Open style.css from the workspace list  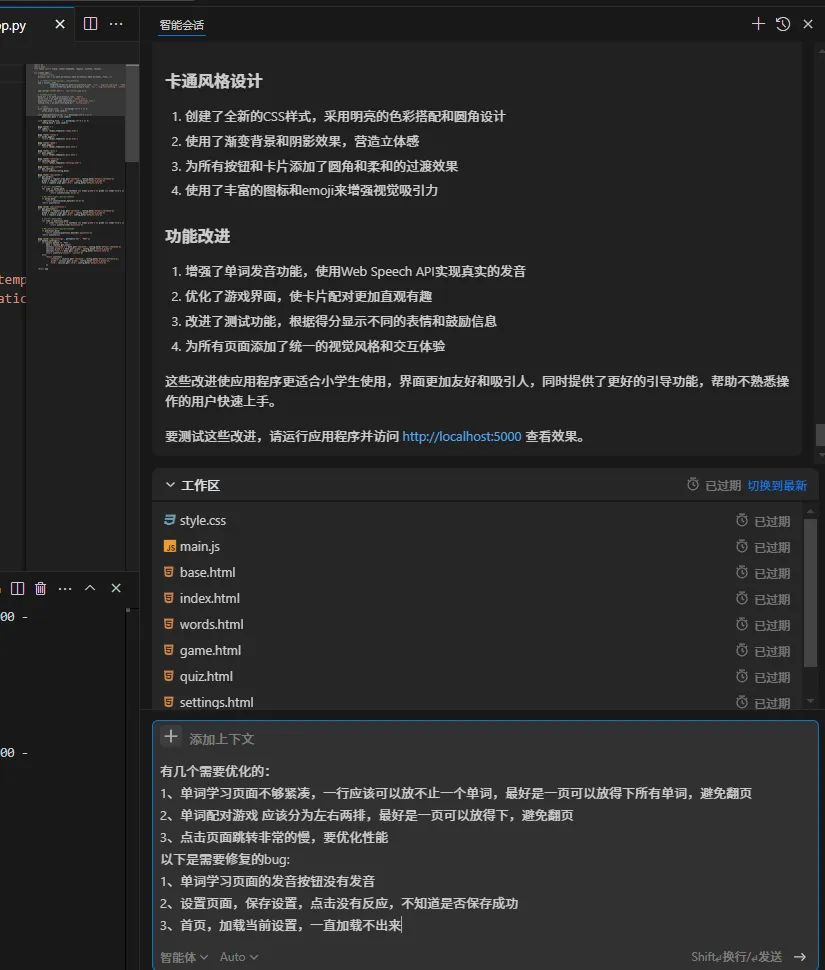202,520
